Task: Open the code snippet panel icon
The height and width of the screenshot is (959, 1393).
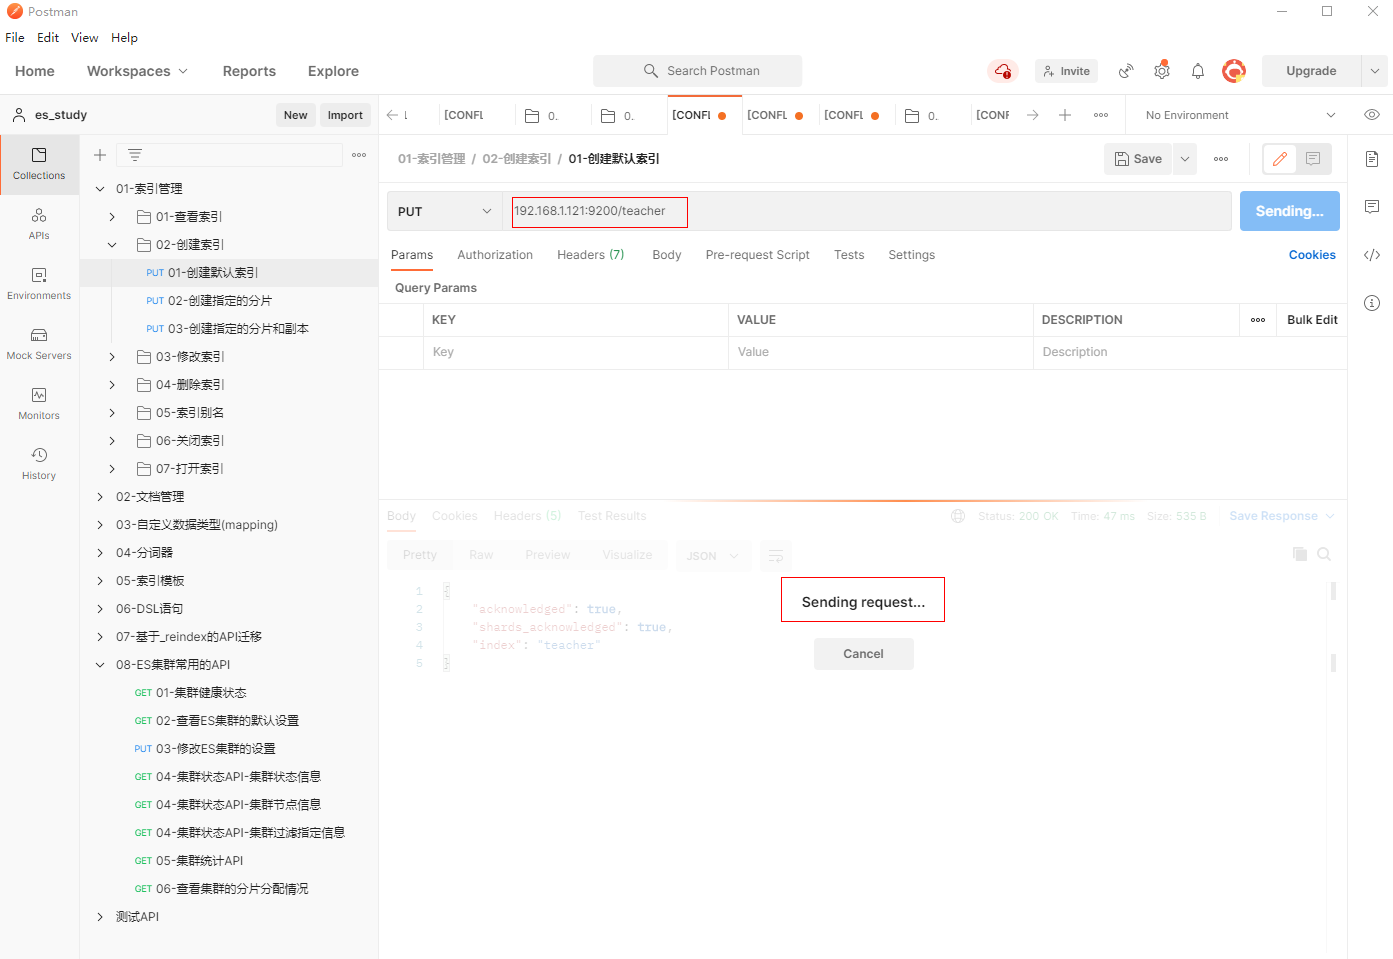Action: point(1371,255)
